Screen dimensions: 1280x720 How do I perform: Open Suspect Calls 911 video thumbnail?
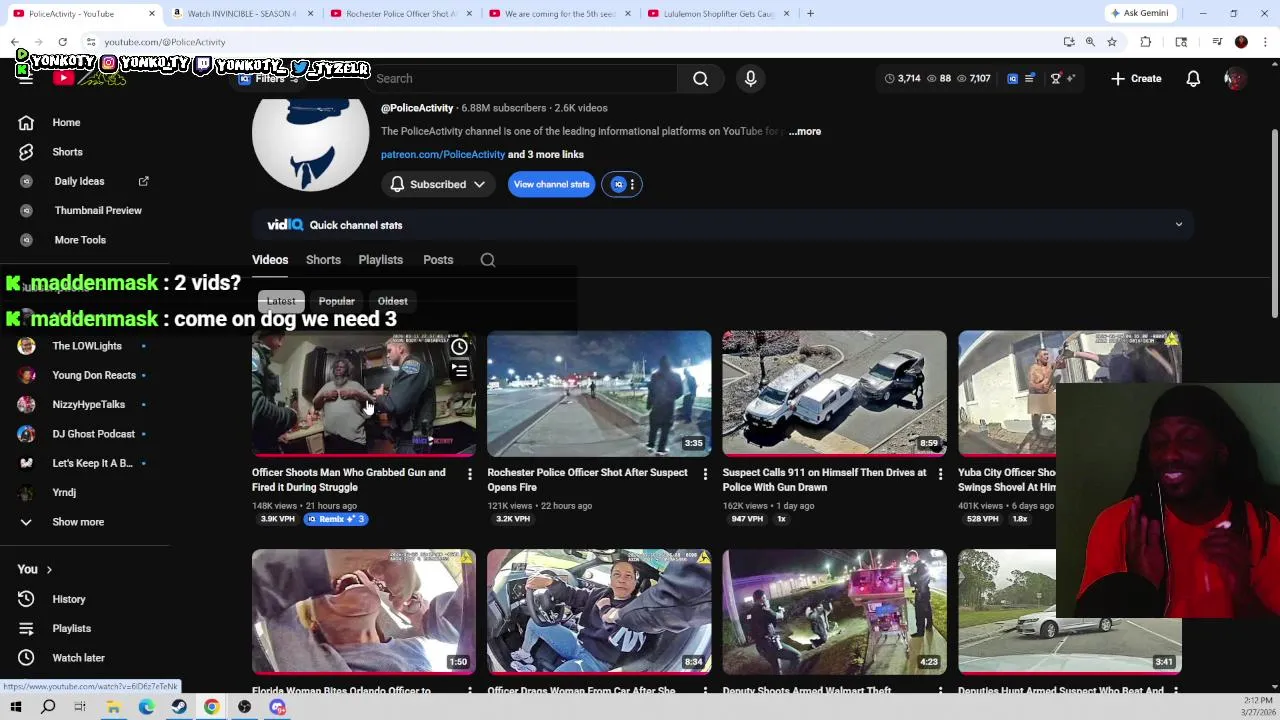pyautogui.click(x=834, y=393)
